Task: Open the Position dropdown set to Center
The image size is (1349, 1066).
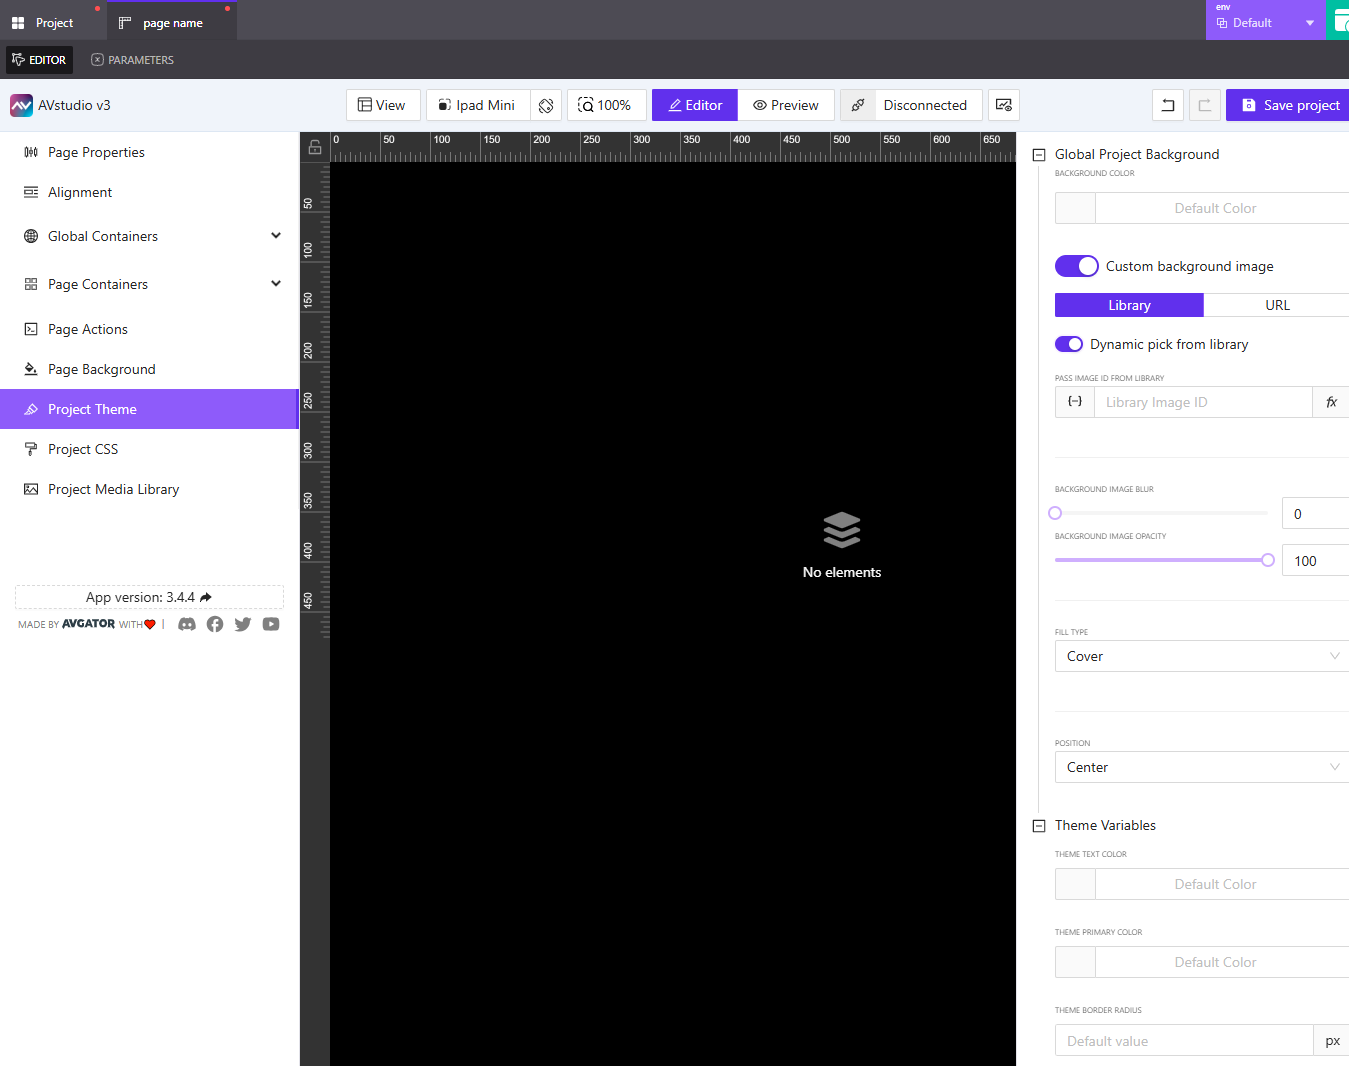Action: coord(1200,767)
